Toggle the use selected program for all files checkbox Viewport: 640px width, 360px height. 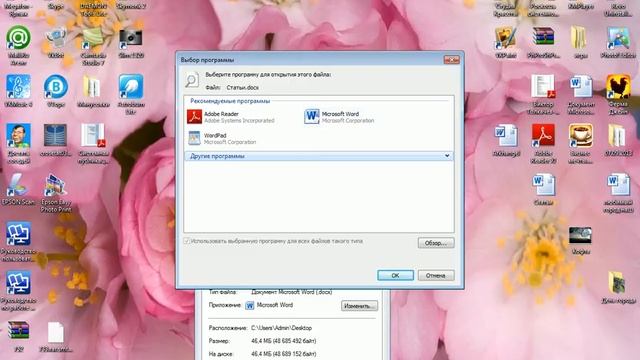[x=187, y=241]
